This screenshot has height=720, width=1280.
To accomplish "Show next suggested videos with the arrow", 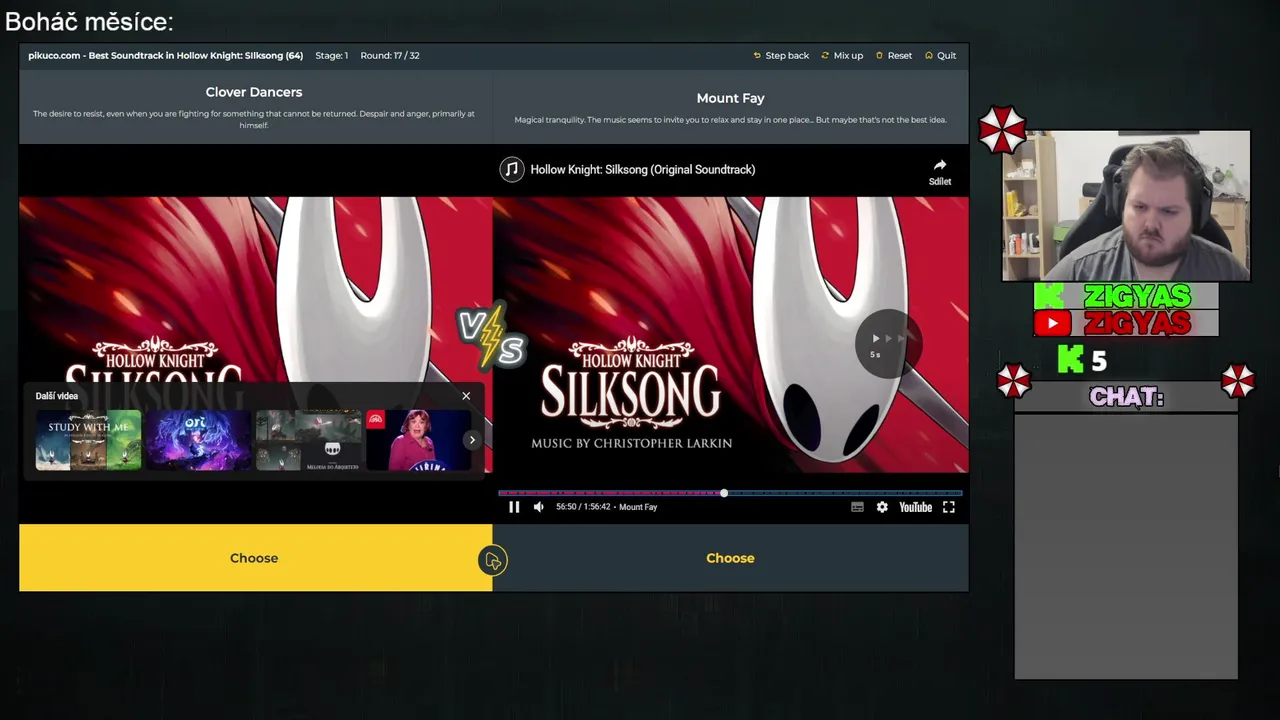I will (x=472, y=440).
